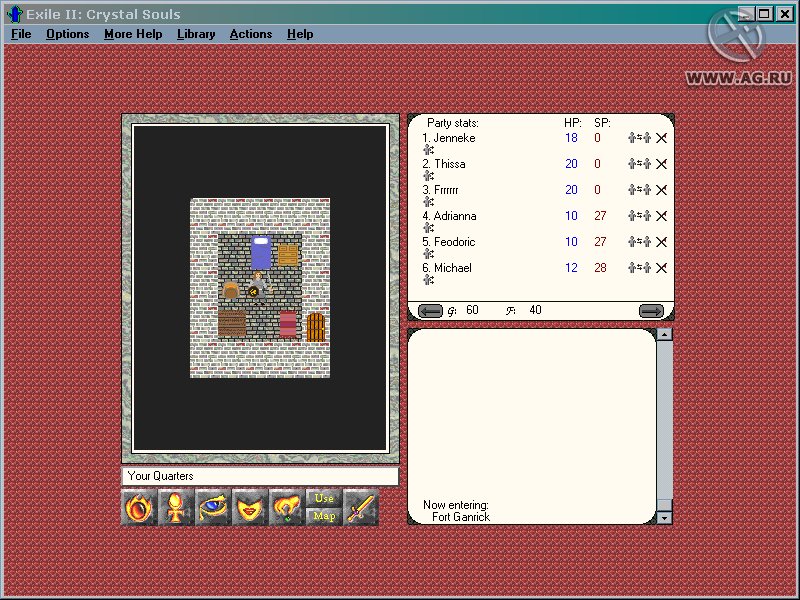The height and width of the screenshot is (600, 800).
Task: Open the More Help menu
Action: tap(133, 34)
